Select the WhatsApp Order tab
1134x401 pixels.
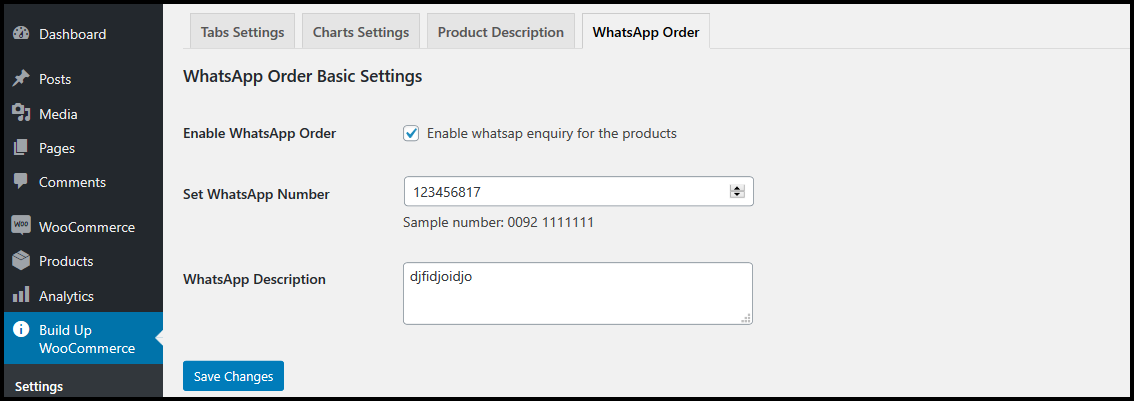[x=645, y=32]
